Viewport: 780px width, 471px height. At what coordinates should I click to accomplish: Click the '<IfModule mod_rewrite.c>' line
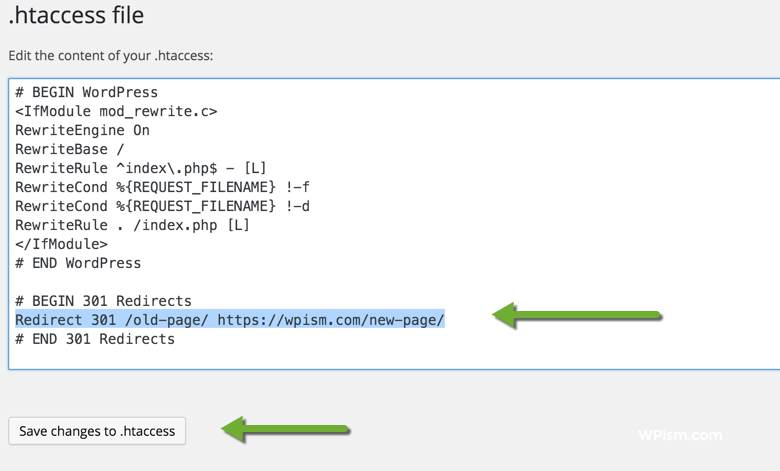click(x=116, y=111)
